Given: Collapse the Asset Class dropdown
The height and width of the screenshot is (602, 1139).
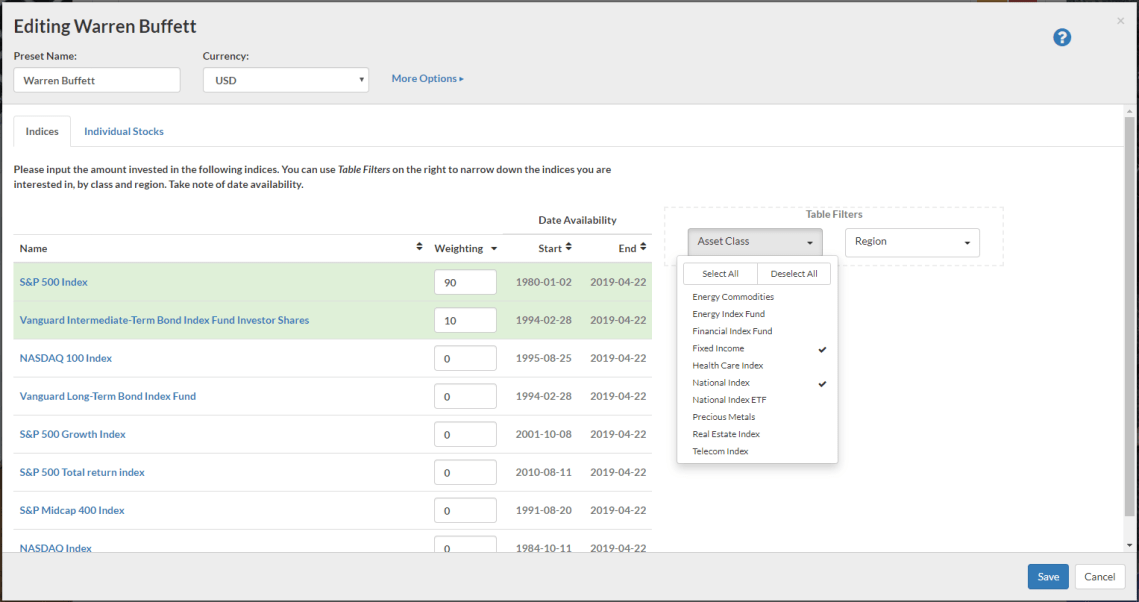Looking at the screenshot, I should (x=754, y=242).
